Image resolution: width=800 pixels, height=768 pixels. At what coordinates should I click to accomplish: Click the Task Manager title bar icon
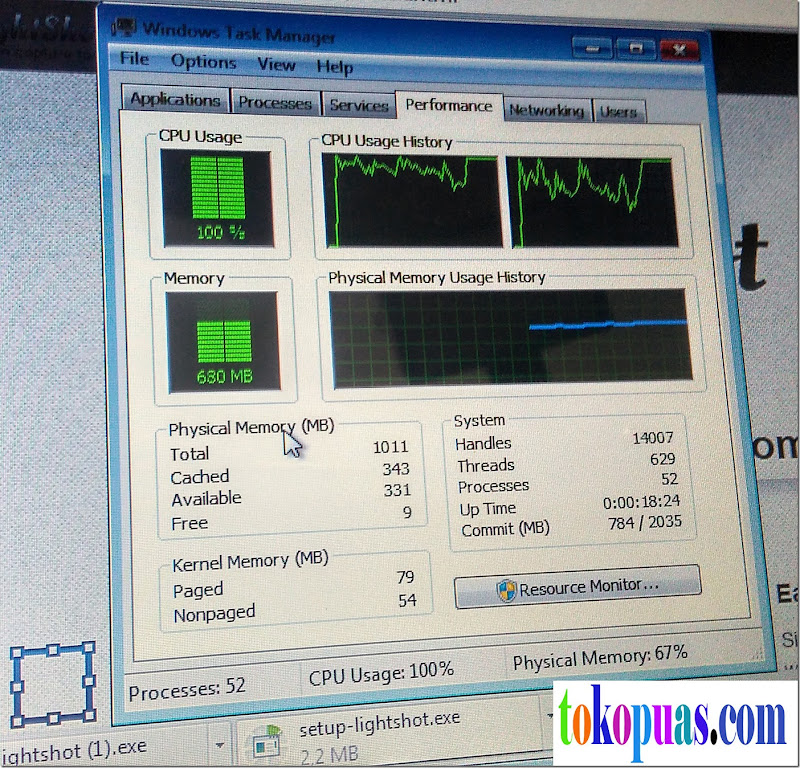[123, 27]
